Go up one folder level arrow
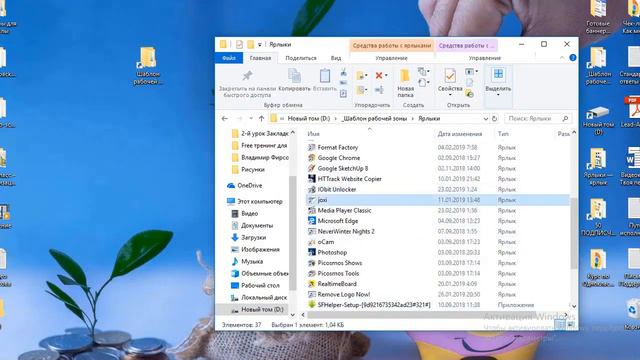Image resolution: width=640 pixels, height=360 pixels. click(261, 118)
